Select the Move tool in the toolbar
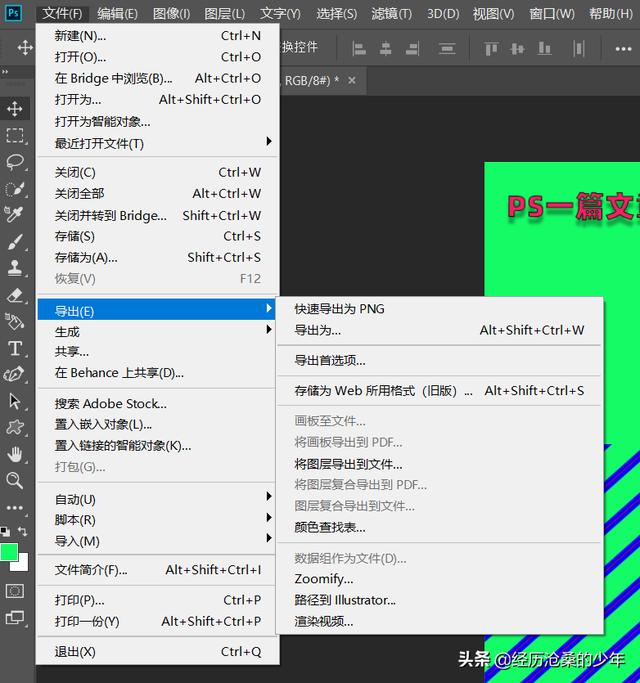The width and height of the screenshot is (640, 683). (15, 108)
